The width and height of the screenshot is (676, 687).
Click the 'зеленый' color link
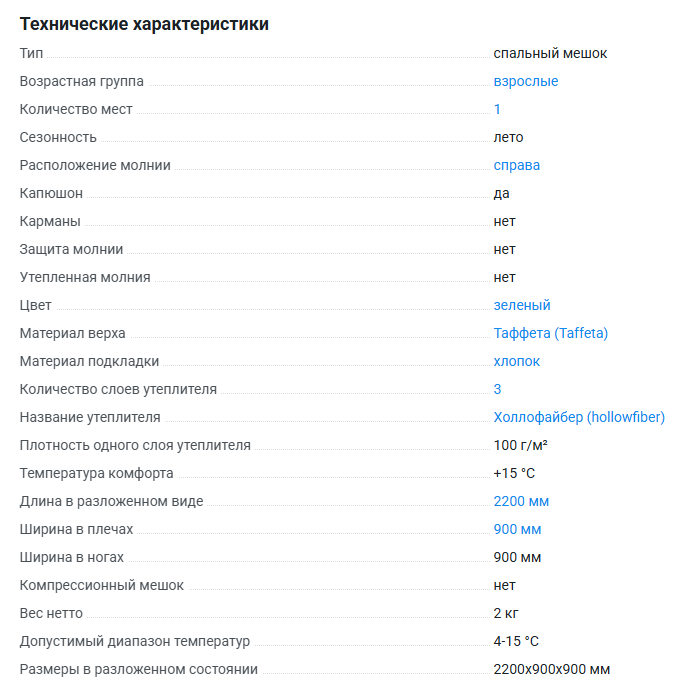click(521, 305)
